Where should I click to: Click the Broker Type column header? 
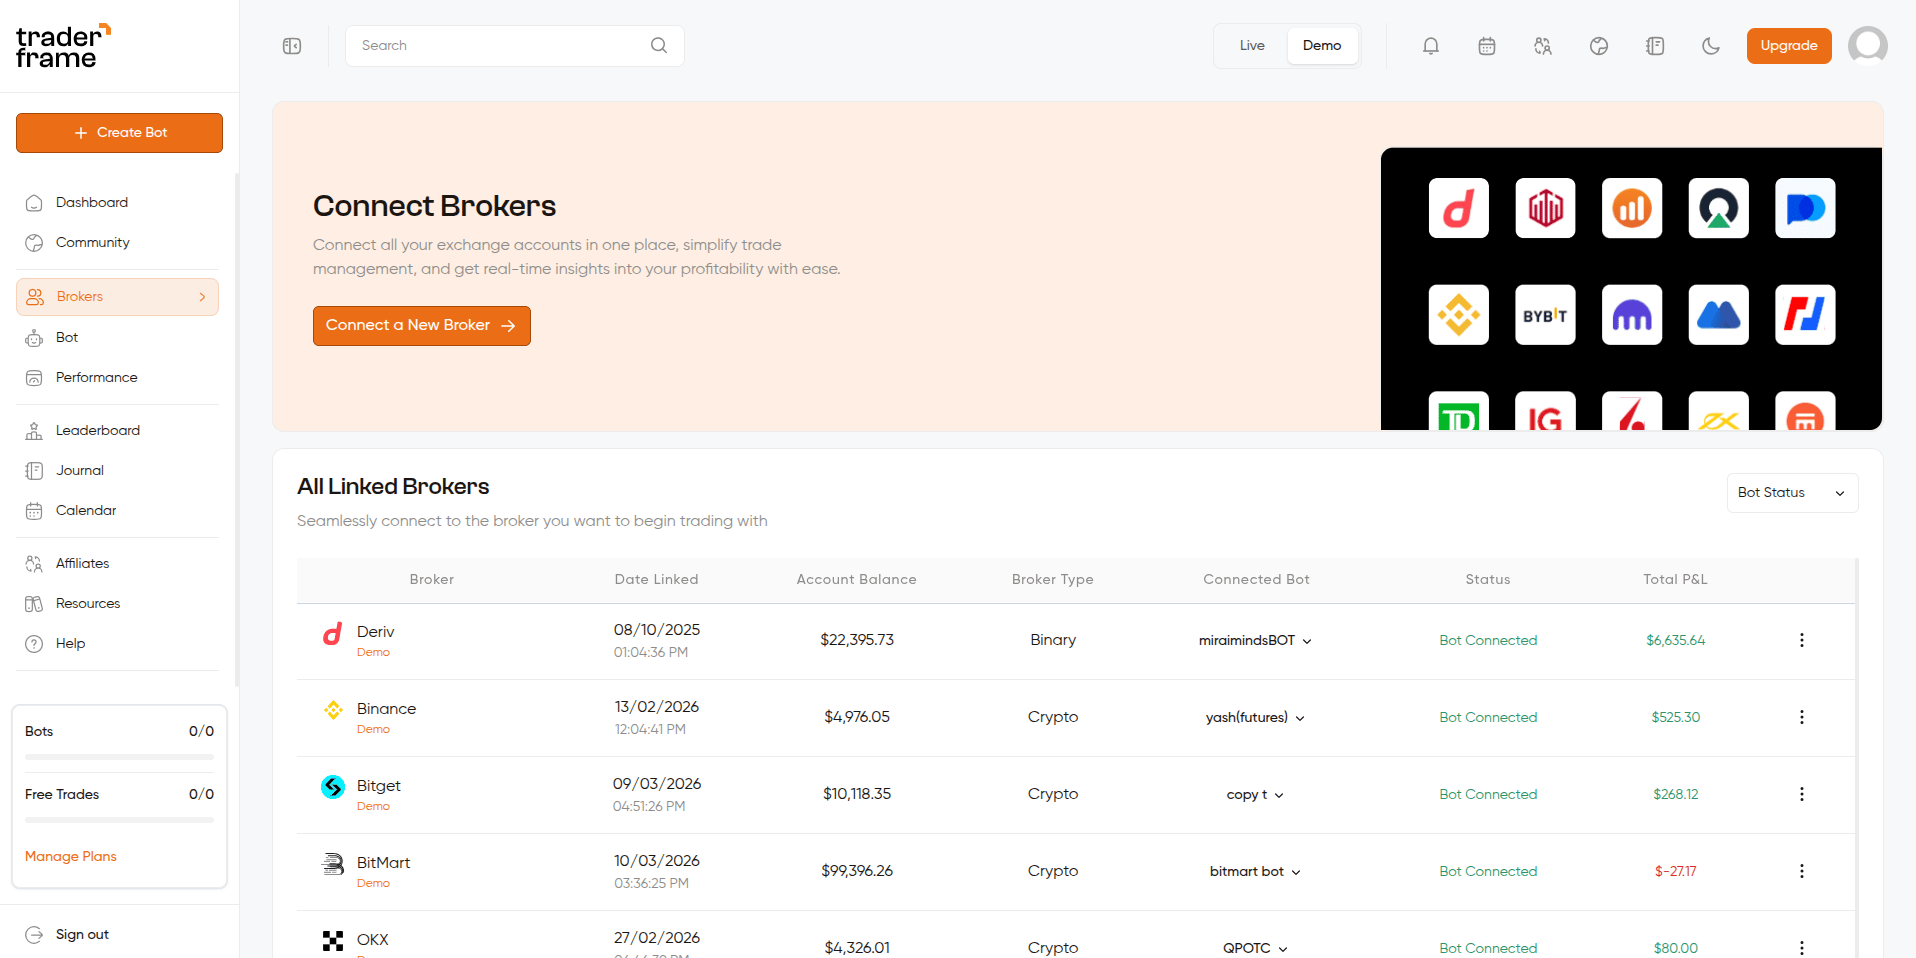[1052, 580]
